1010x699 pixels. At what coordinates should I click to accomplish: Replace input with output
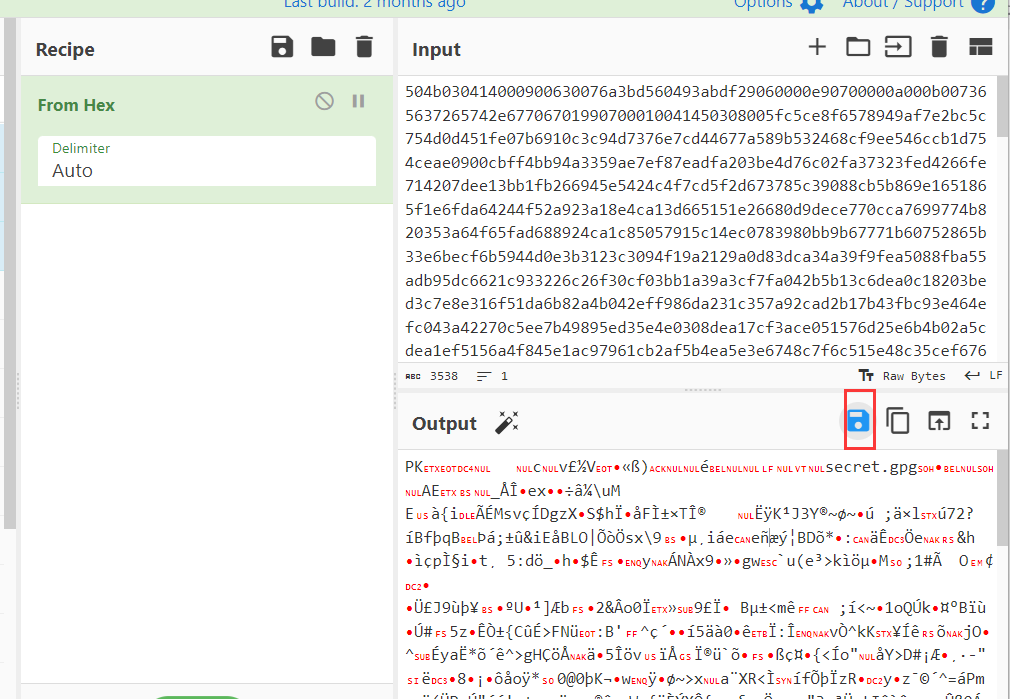(939, 421)
